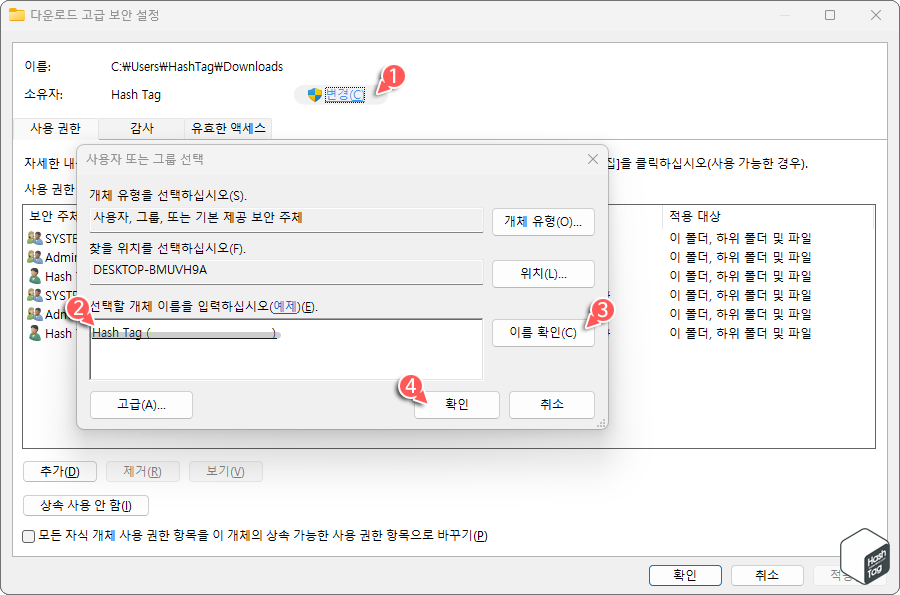
Task: Select the 사용 권한 tab
Action: [55, 129]
